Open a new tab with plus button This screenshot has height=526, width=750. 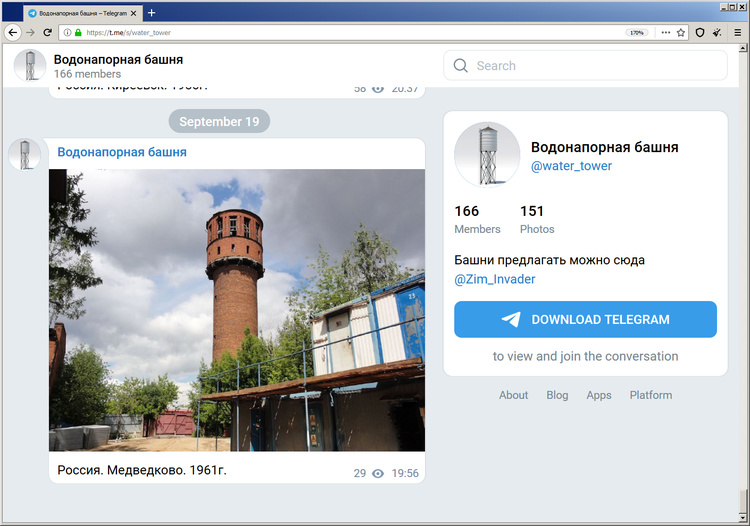[x=152, y=13]
